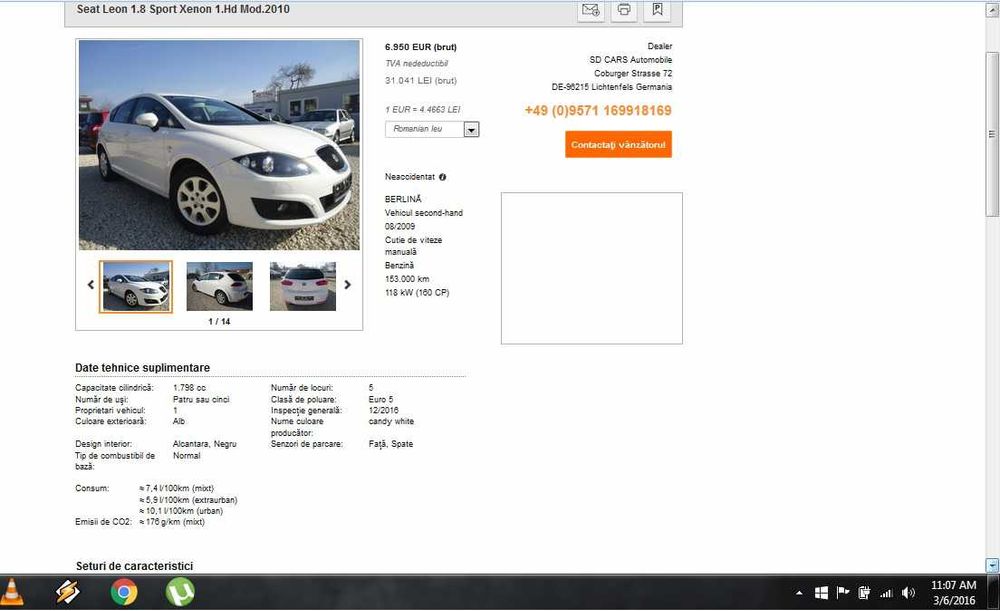1000x611 pixels.
Task: Show next gallery thumbnails arrow
Action: pos(348,285)
